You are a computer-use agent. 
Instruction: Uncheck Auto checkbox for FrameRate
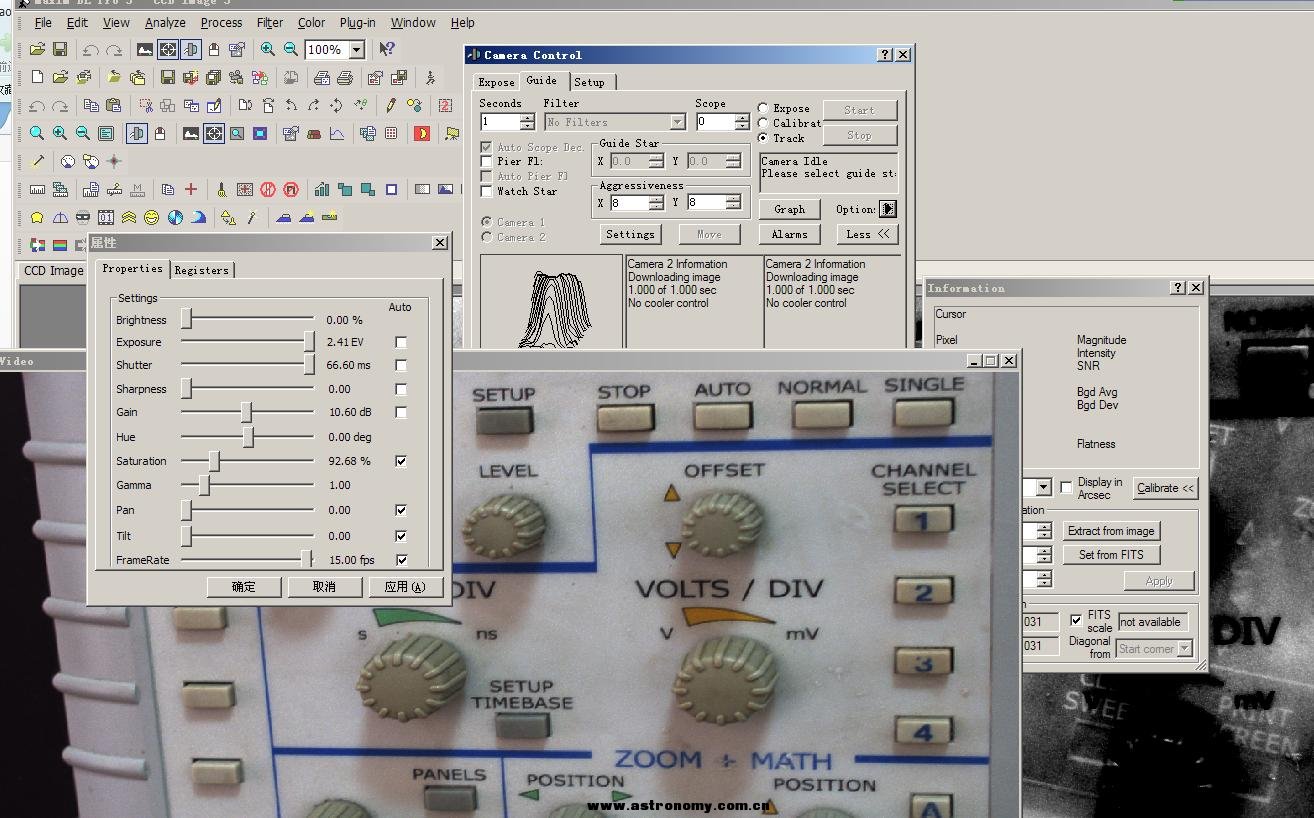coord(401,560)
